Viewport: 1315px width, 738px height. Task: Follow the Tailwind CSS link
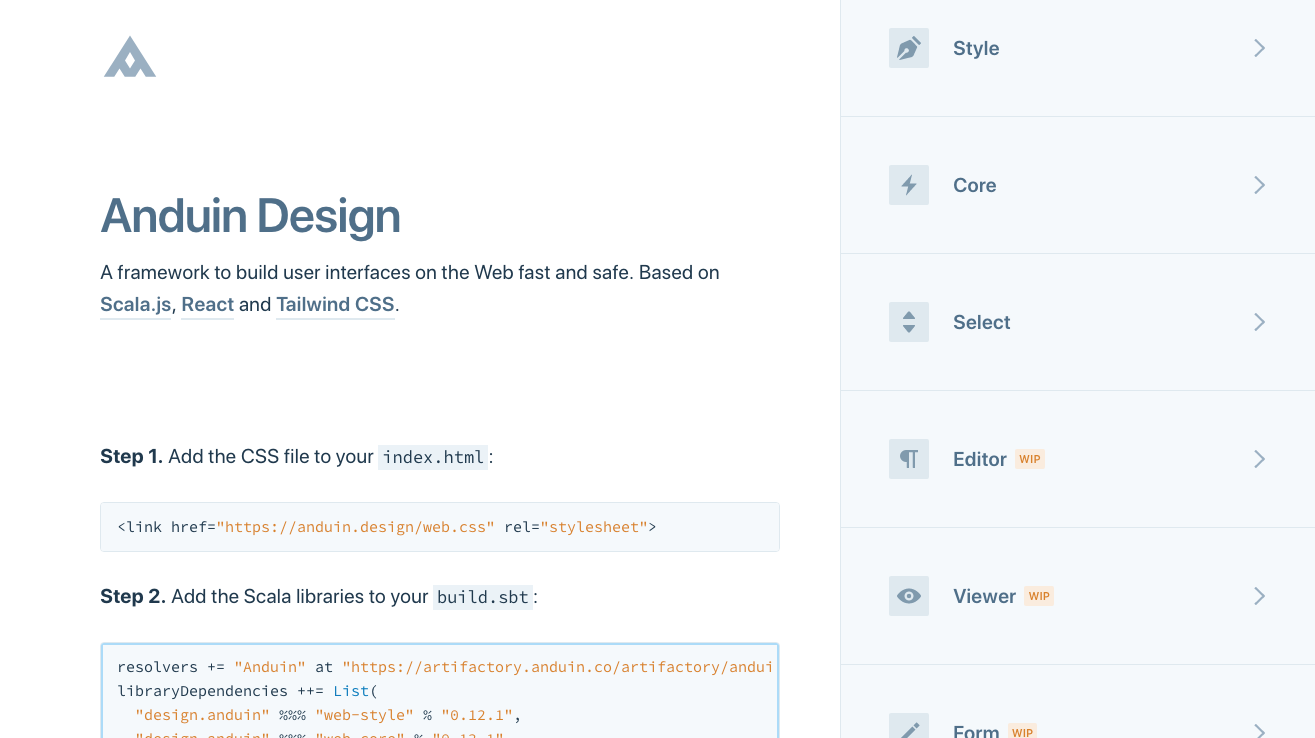pos(335,304)
